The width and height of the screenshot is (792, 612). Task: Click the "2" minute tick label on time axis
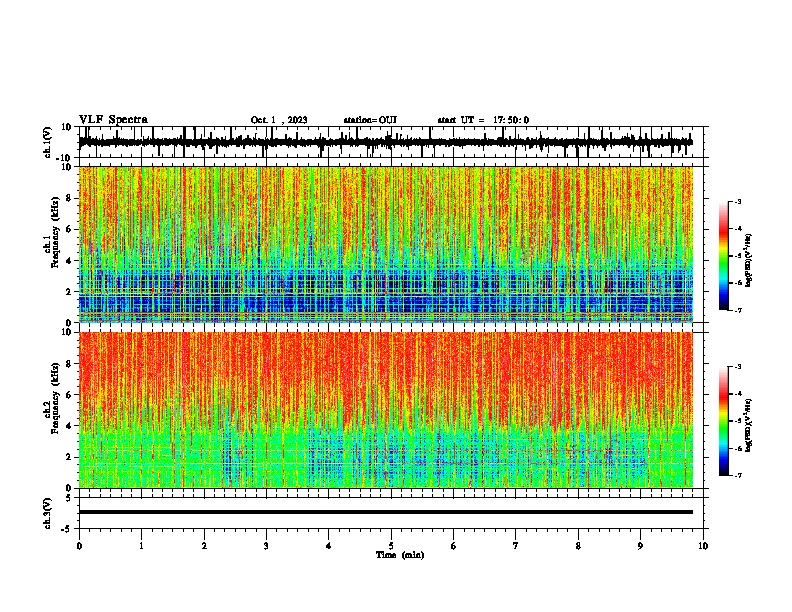pyautogui.click(x=204, y=546)
